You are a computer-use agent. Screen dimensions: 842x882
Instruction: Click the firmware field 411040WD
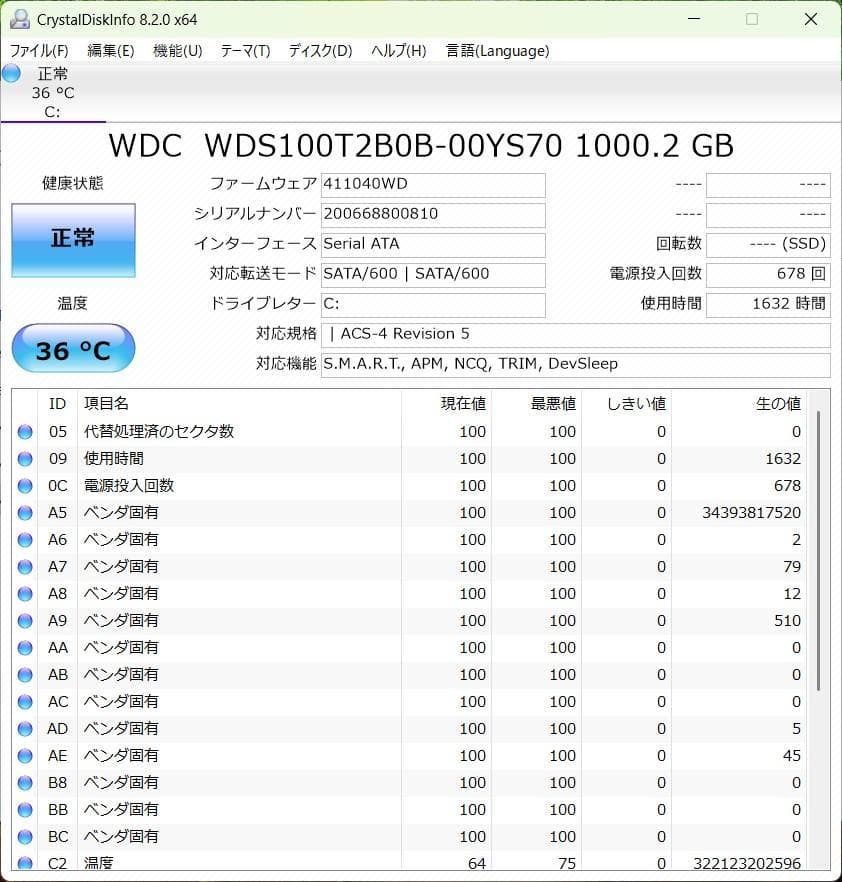coord(433,185)
